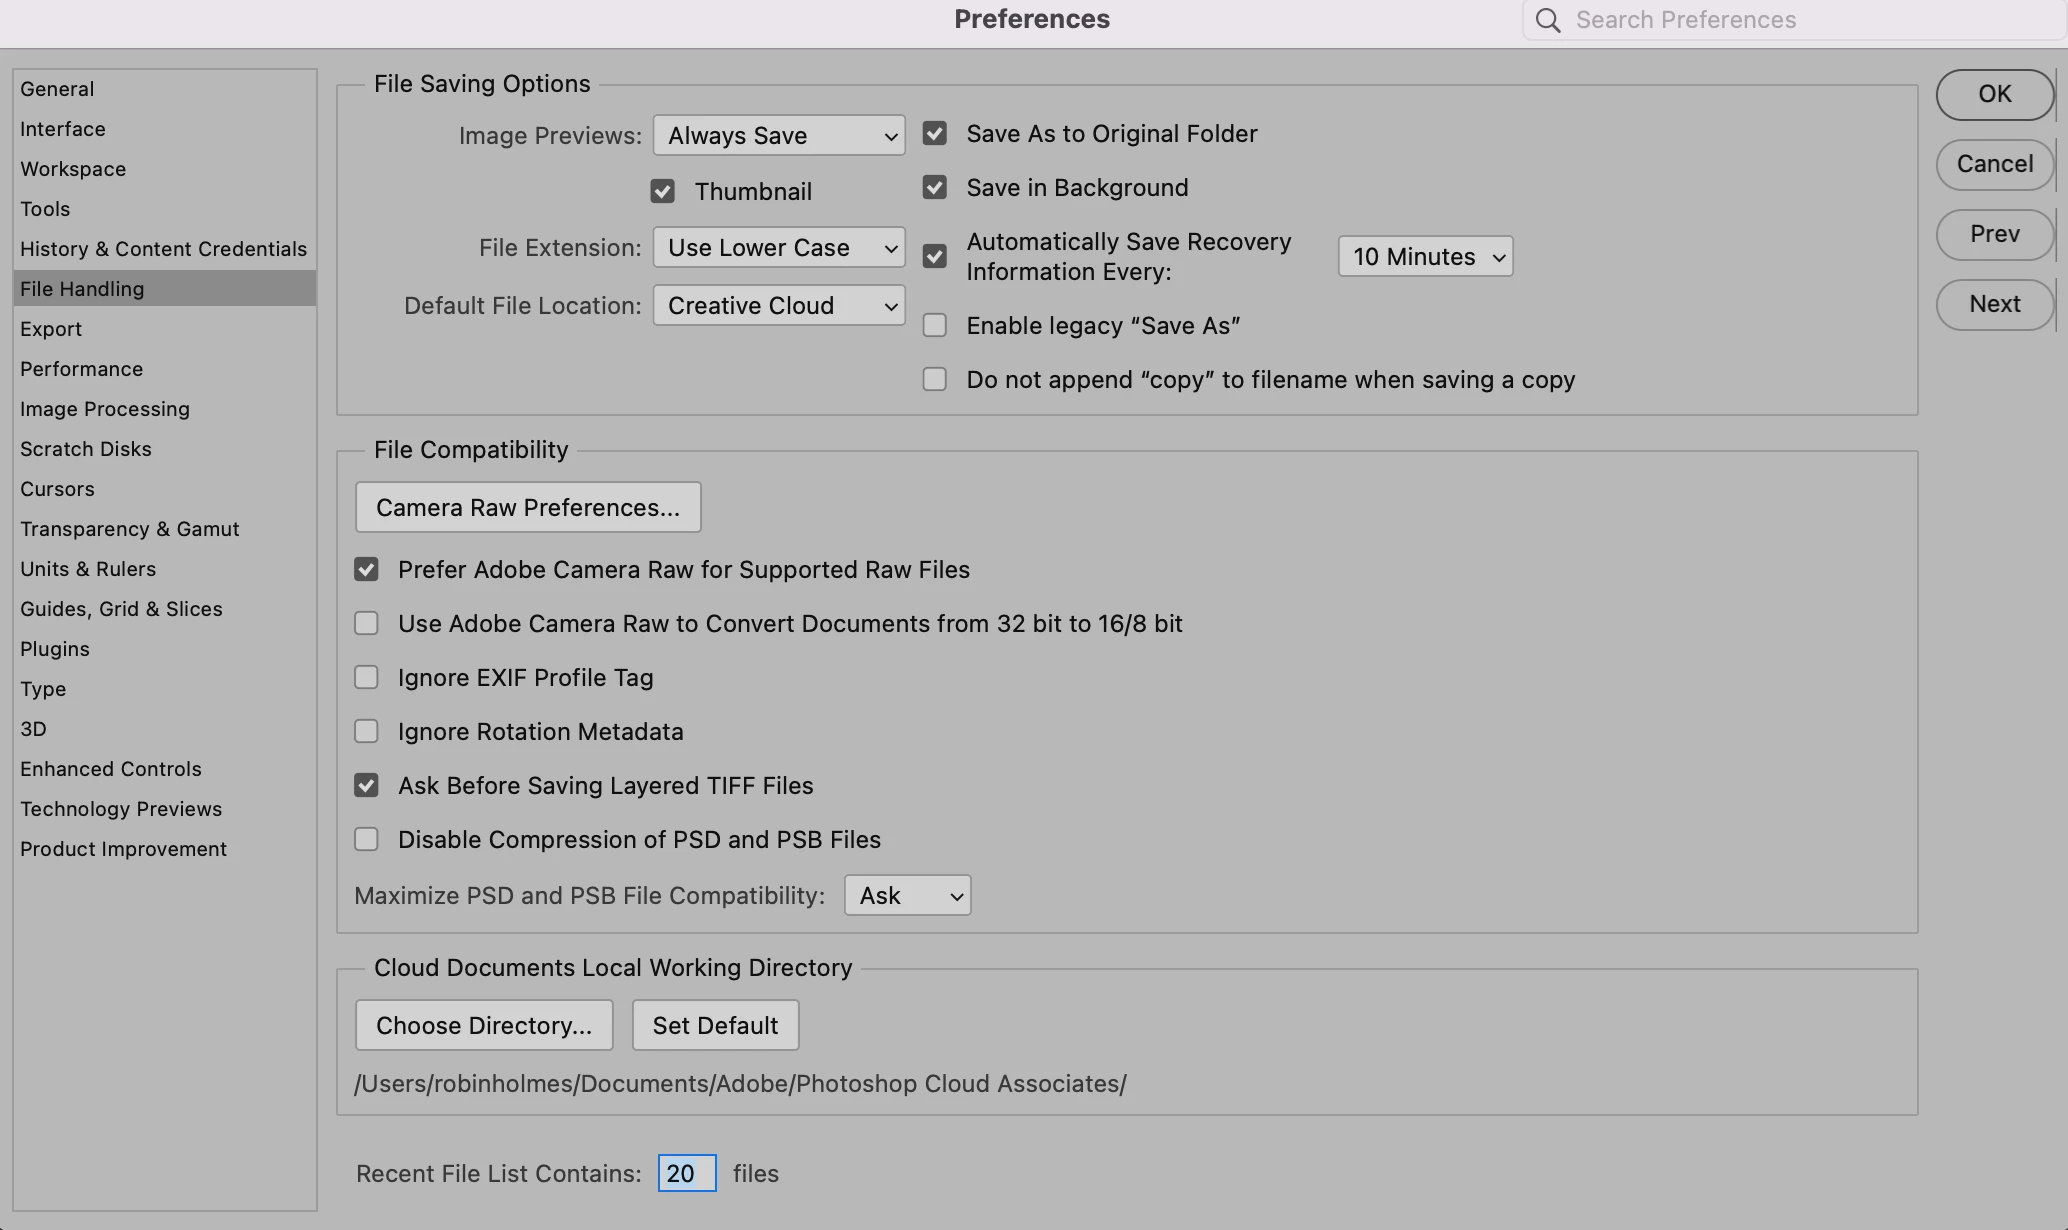Click the Choose Directory button
This screenshot has width=2068, height=1230.
click(x=484, y=1026)
